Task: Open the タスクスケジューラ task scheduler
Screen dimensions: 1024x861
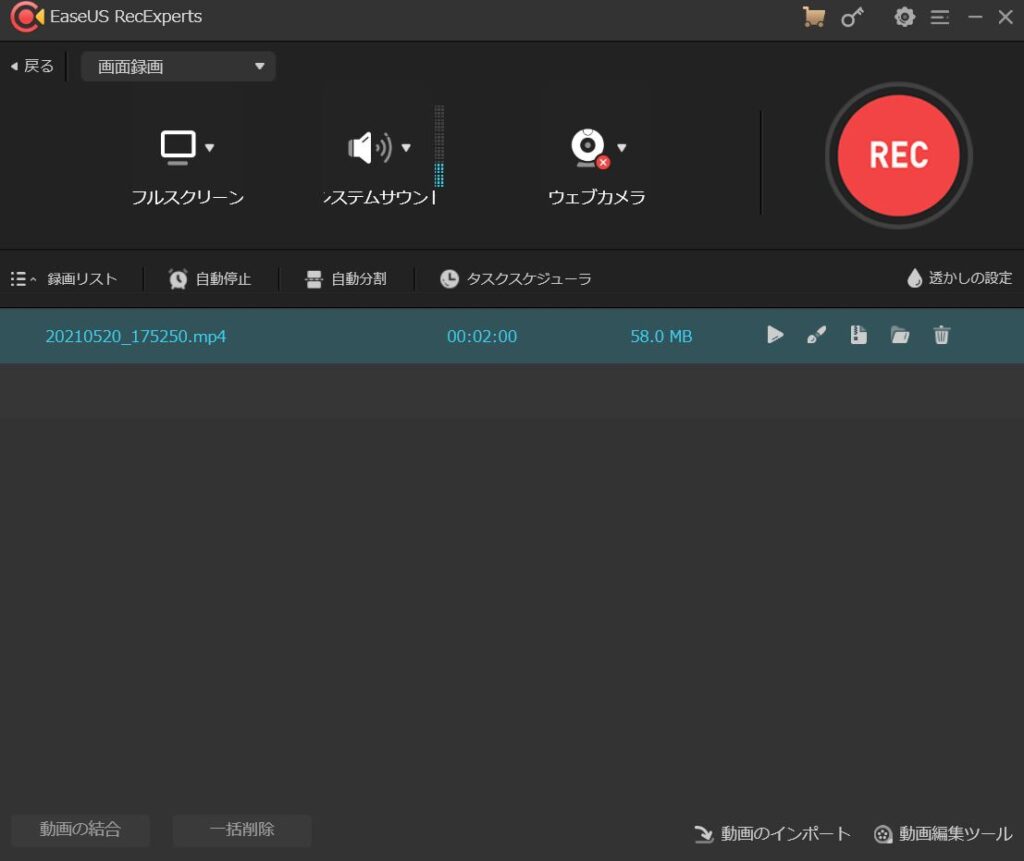Action: click(515, 279)
